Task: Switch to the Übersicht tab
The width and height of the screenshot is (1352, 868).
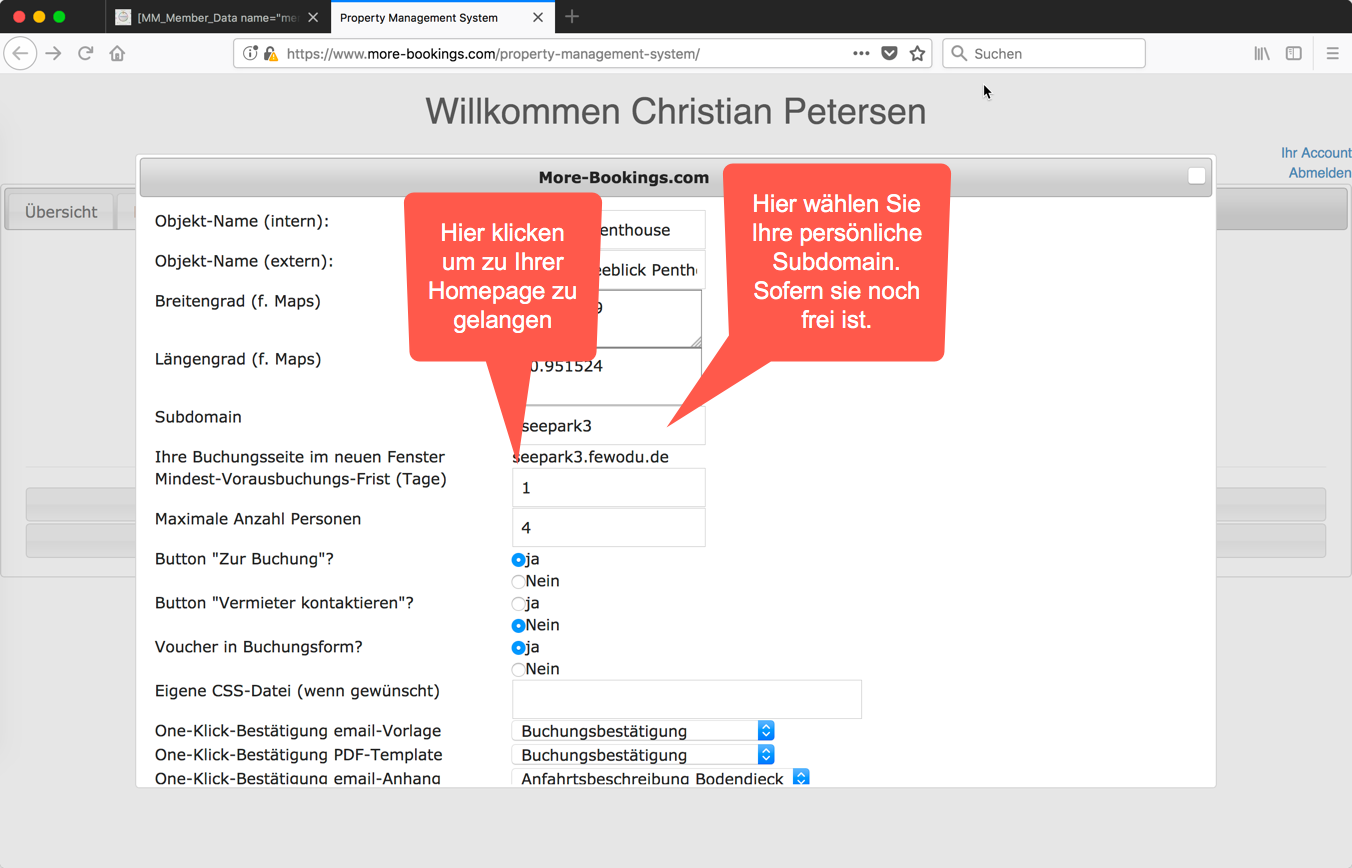Action: (61, 212)
